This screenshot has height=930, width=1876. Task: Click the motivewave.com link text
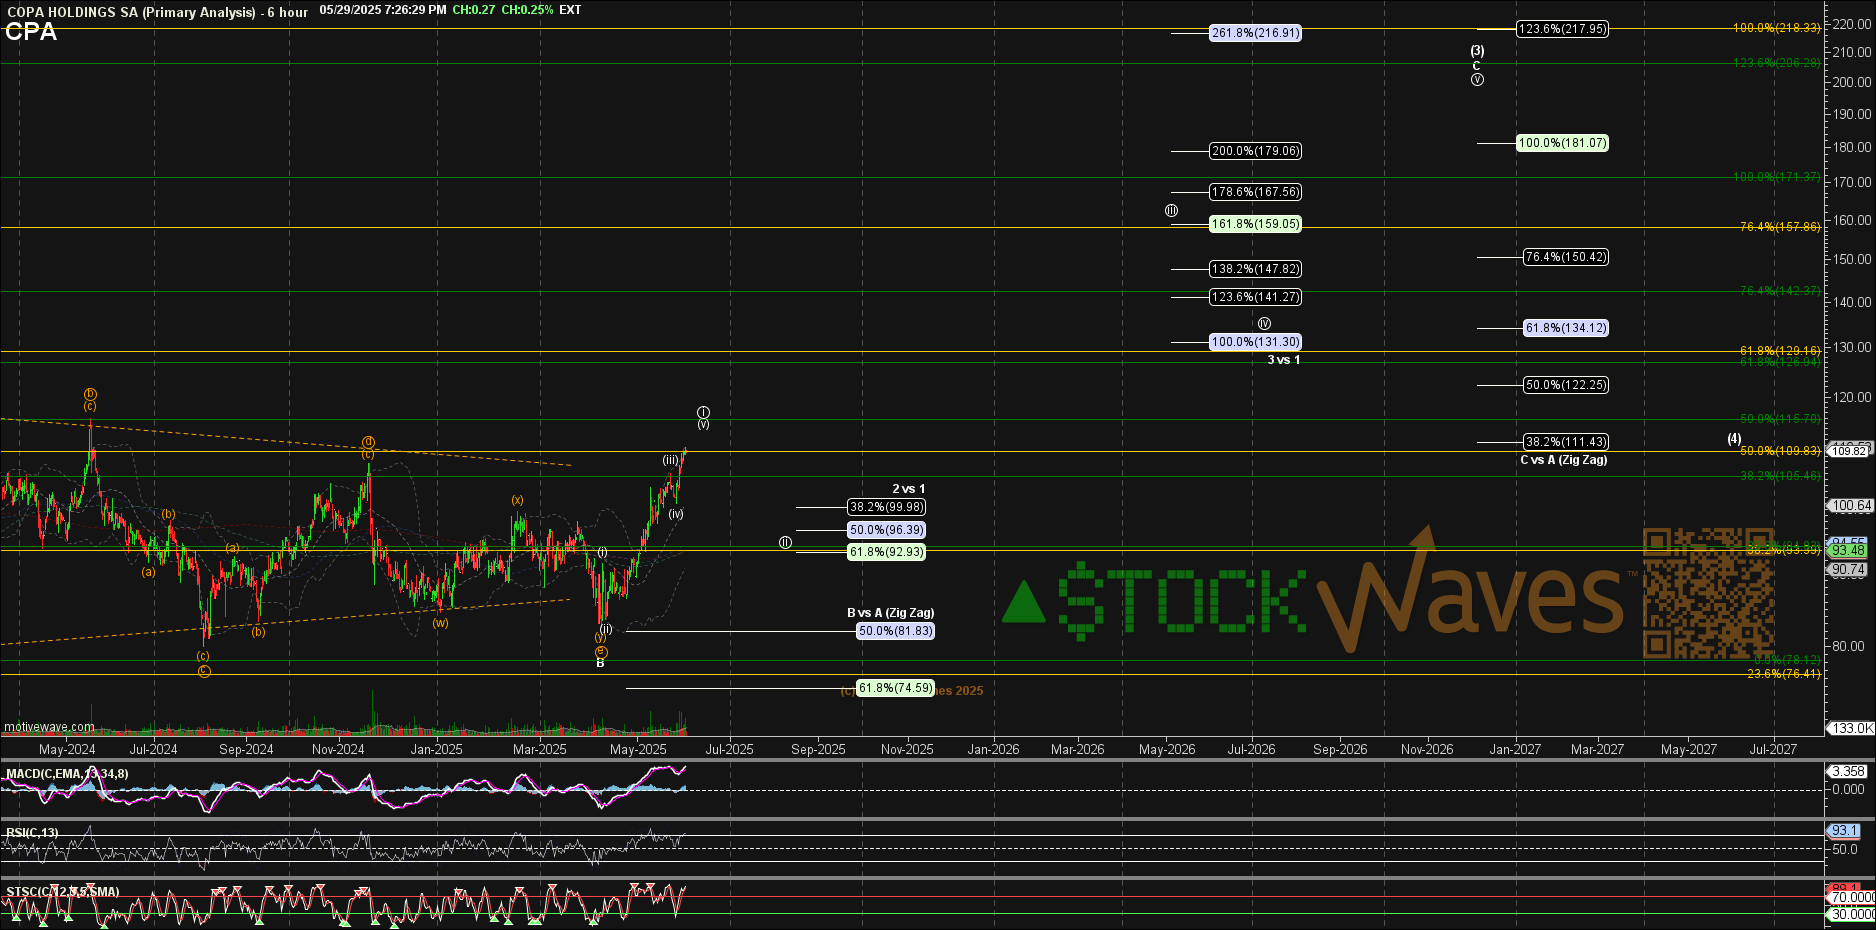coord(50,728)
